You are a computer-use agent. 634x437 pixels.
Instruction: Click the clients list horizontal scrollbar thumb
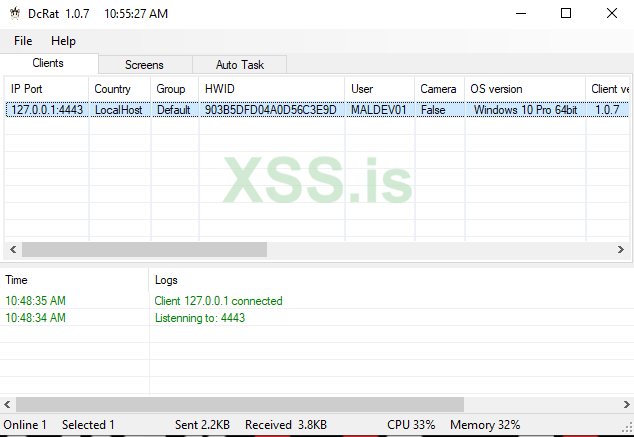[x=144, y=249]
